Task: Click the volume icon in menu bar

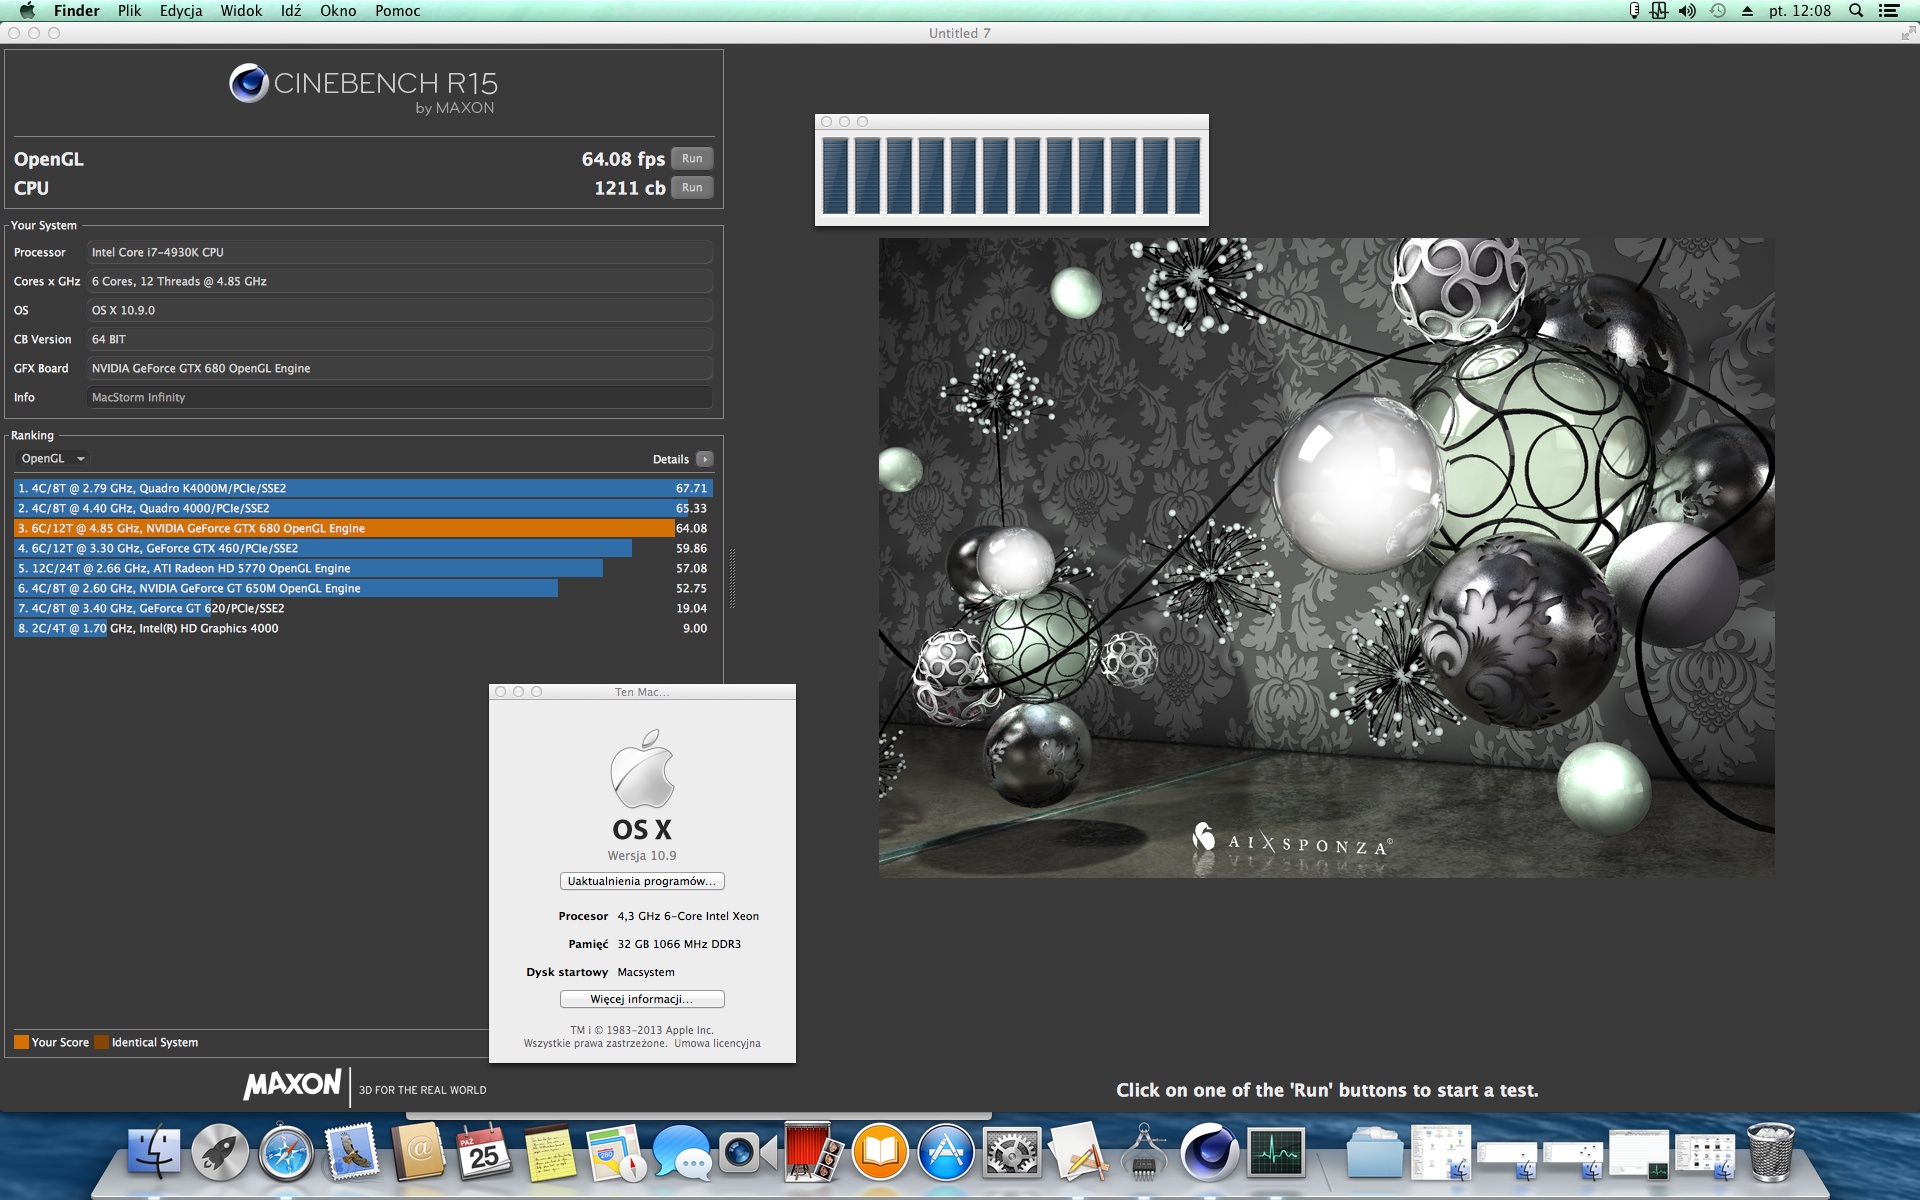Action: 1687,11
